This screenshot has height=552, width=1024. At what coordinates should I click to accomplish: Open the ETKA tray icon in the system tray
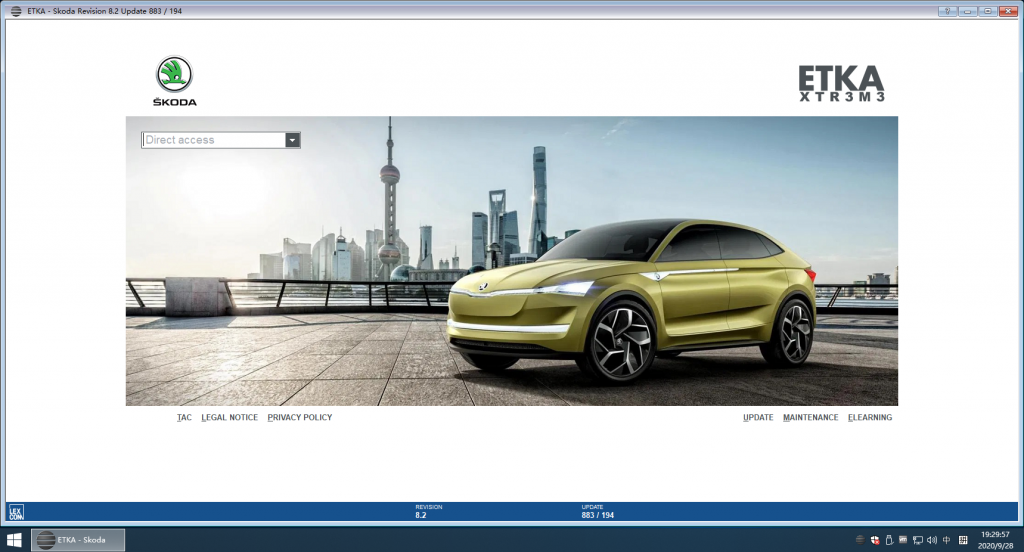click(860, 540)
